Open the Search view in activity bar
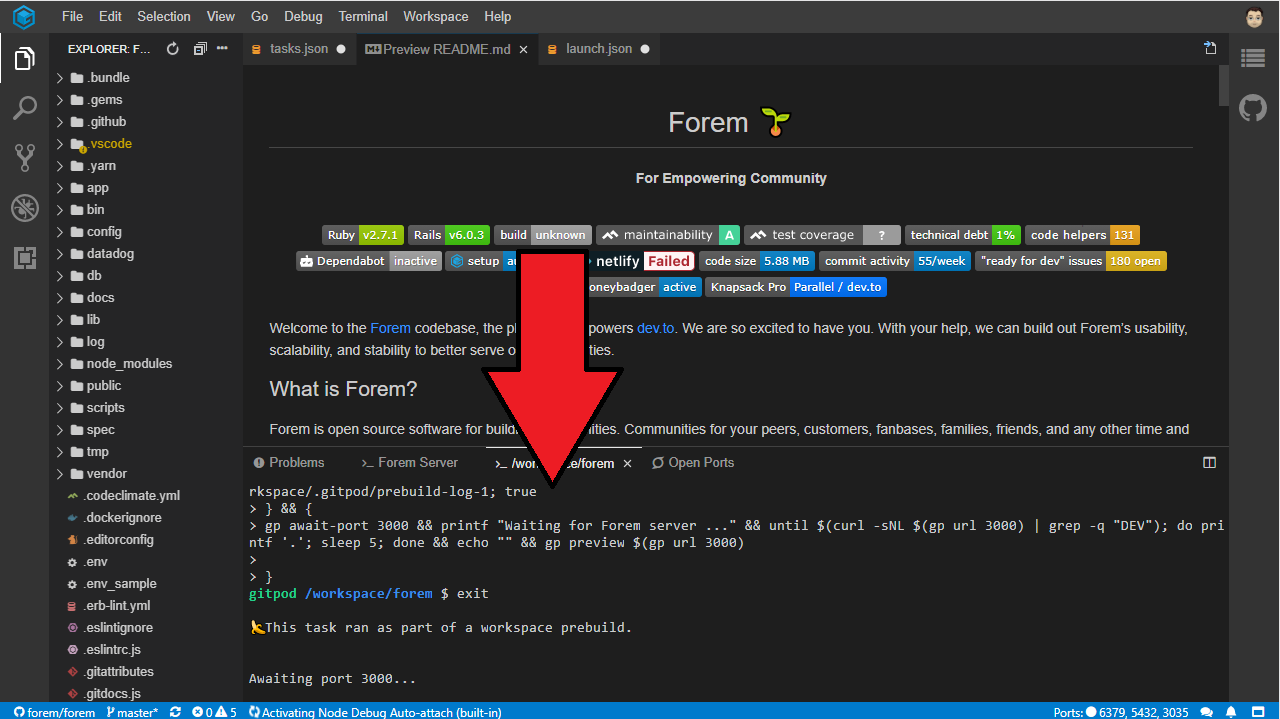The image size is (1280, 719). pyautogui.click(x=25, y=108)
